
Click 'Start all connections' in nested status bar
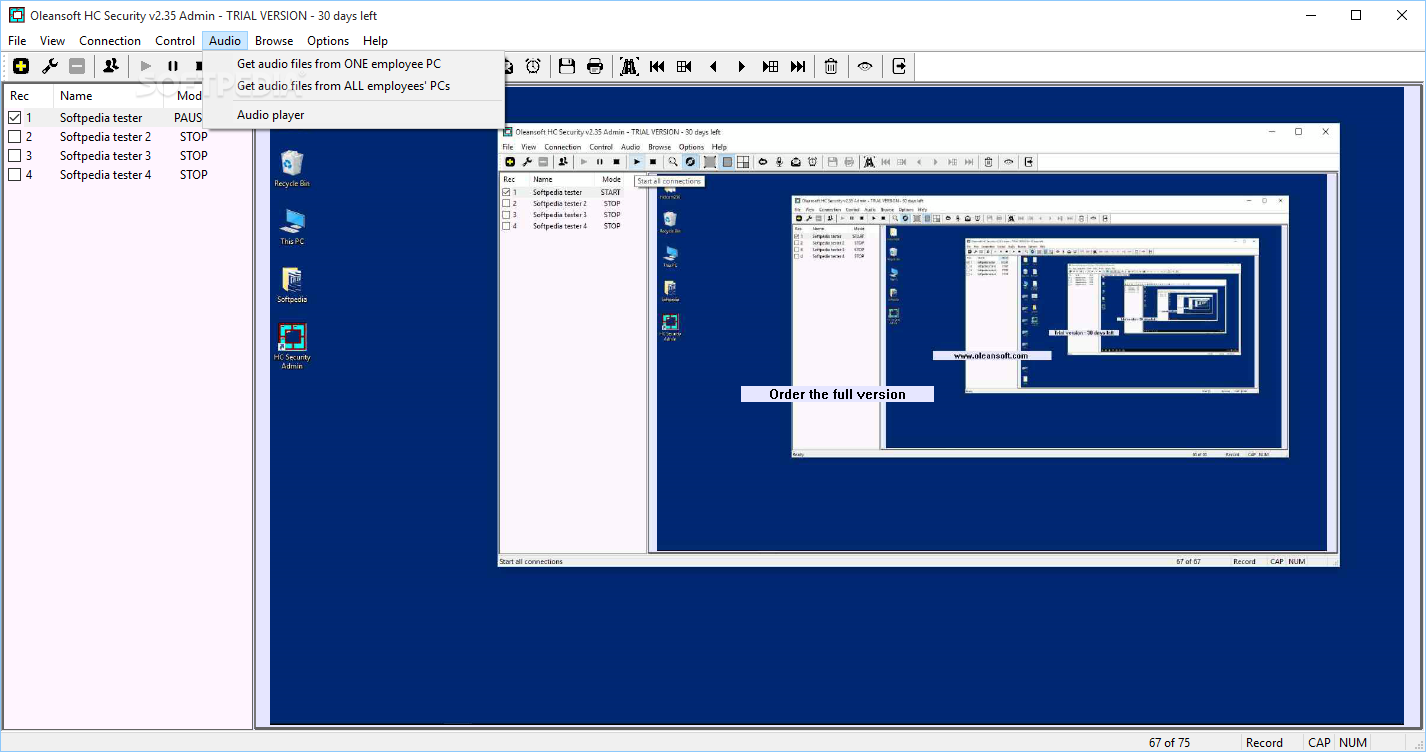click(531, 562)
